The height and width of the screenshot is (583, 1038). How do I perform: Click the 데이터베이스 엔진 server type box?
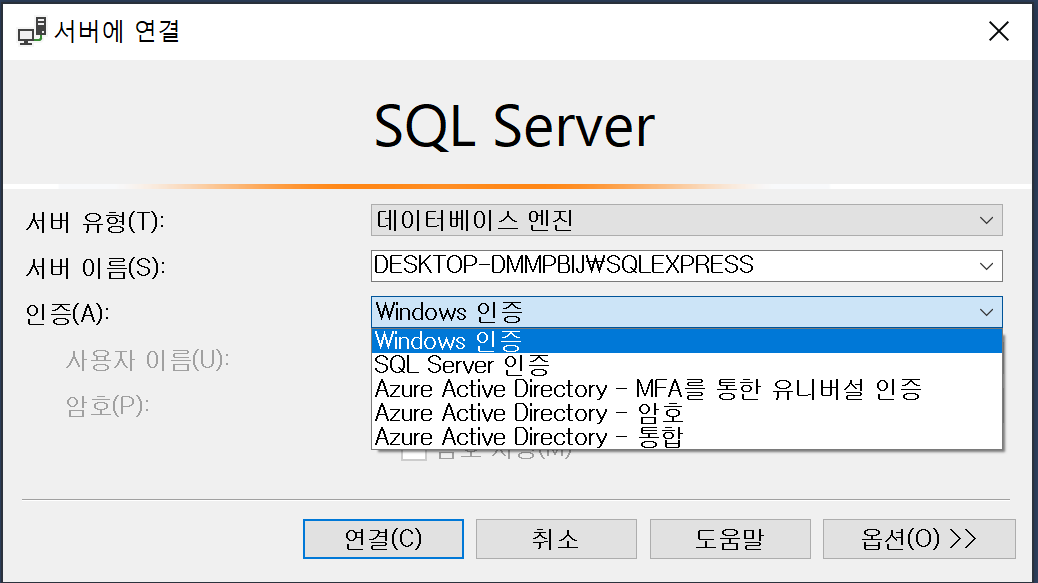(686, 220)
